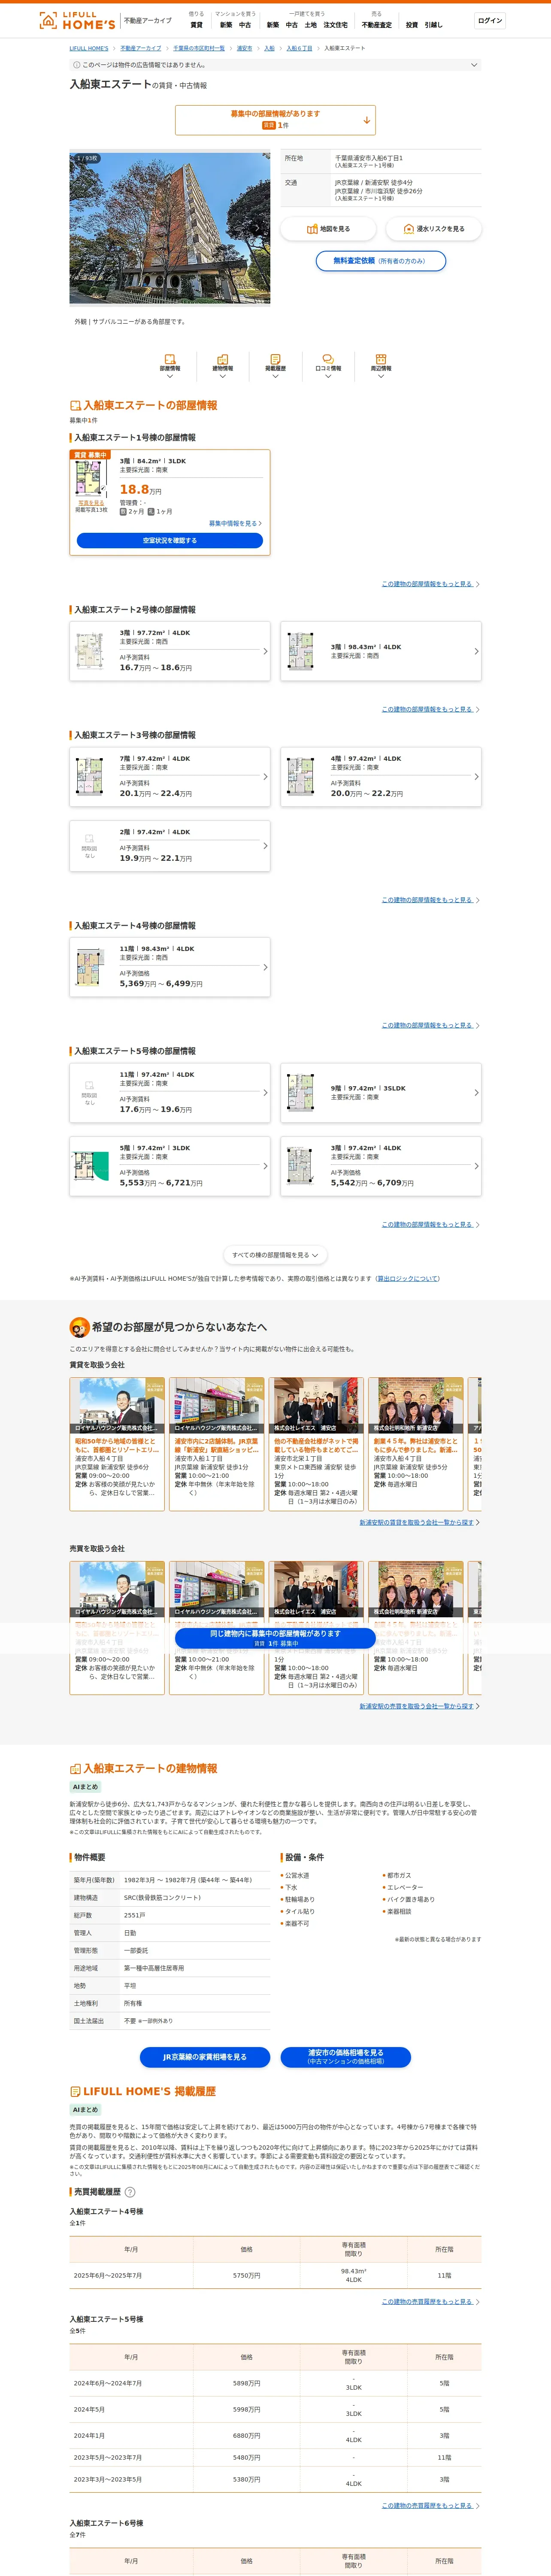Viewport: 551px width, 2576px height.
Task: Open the 部屋情報 section icon
Action: pyautogui.click(x=170, y=359)
